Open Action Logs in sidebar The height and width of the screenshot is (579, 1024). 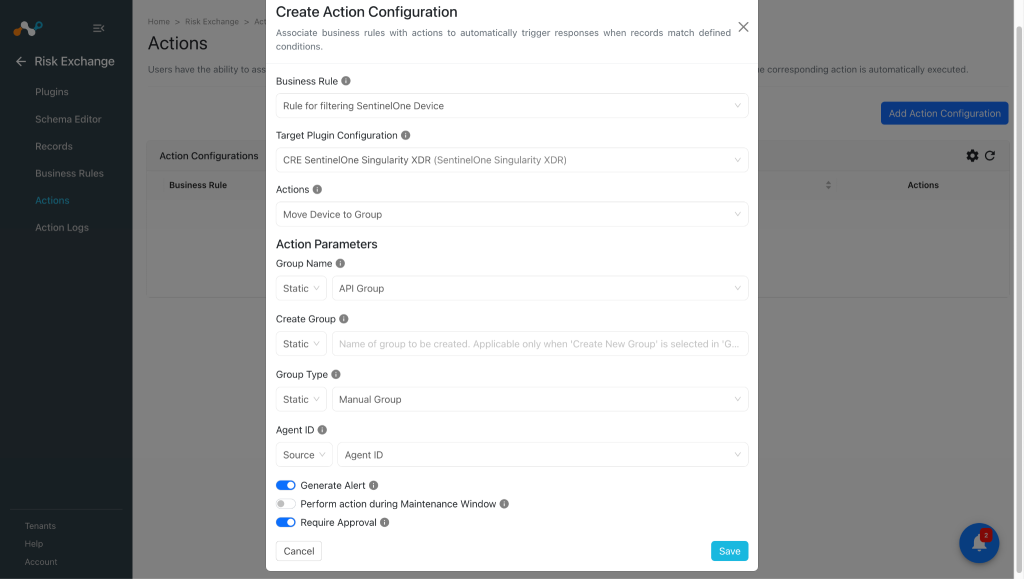[x=62, y=227]
